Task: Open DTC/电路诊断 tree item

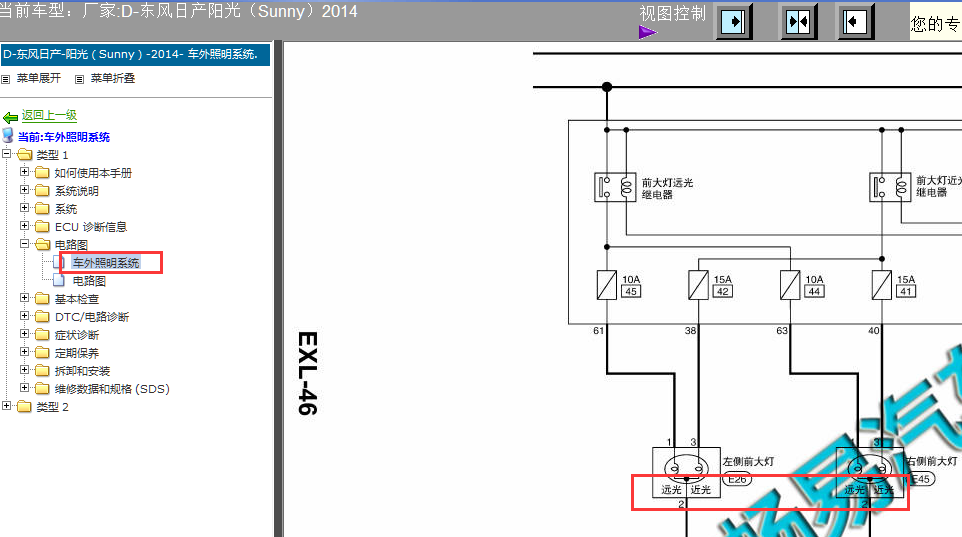Action: pyautogui.click(x=92, y=317)
